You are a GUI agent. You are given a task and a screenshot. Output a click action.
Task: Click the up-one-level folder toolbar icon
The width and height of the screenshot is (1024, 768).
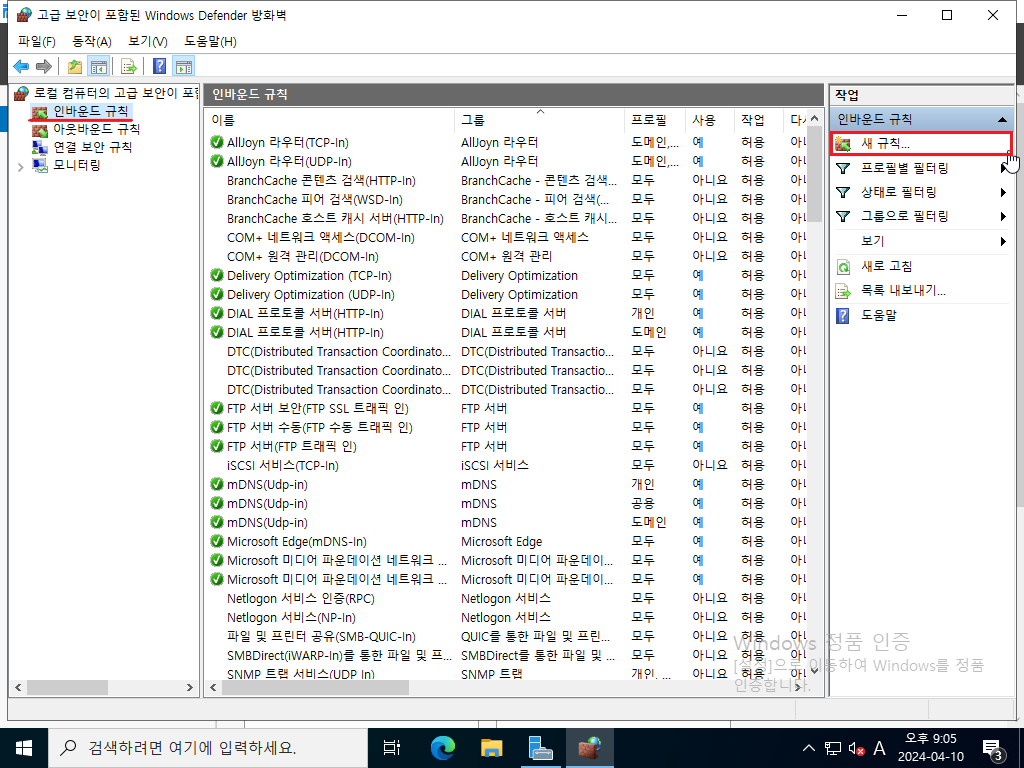pos(75,66)
